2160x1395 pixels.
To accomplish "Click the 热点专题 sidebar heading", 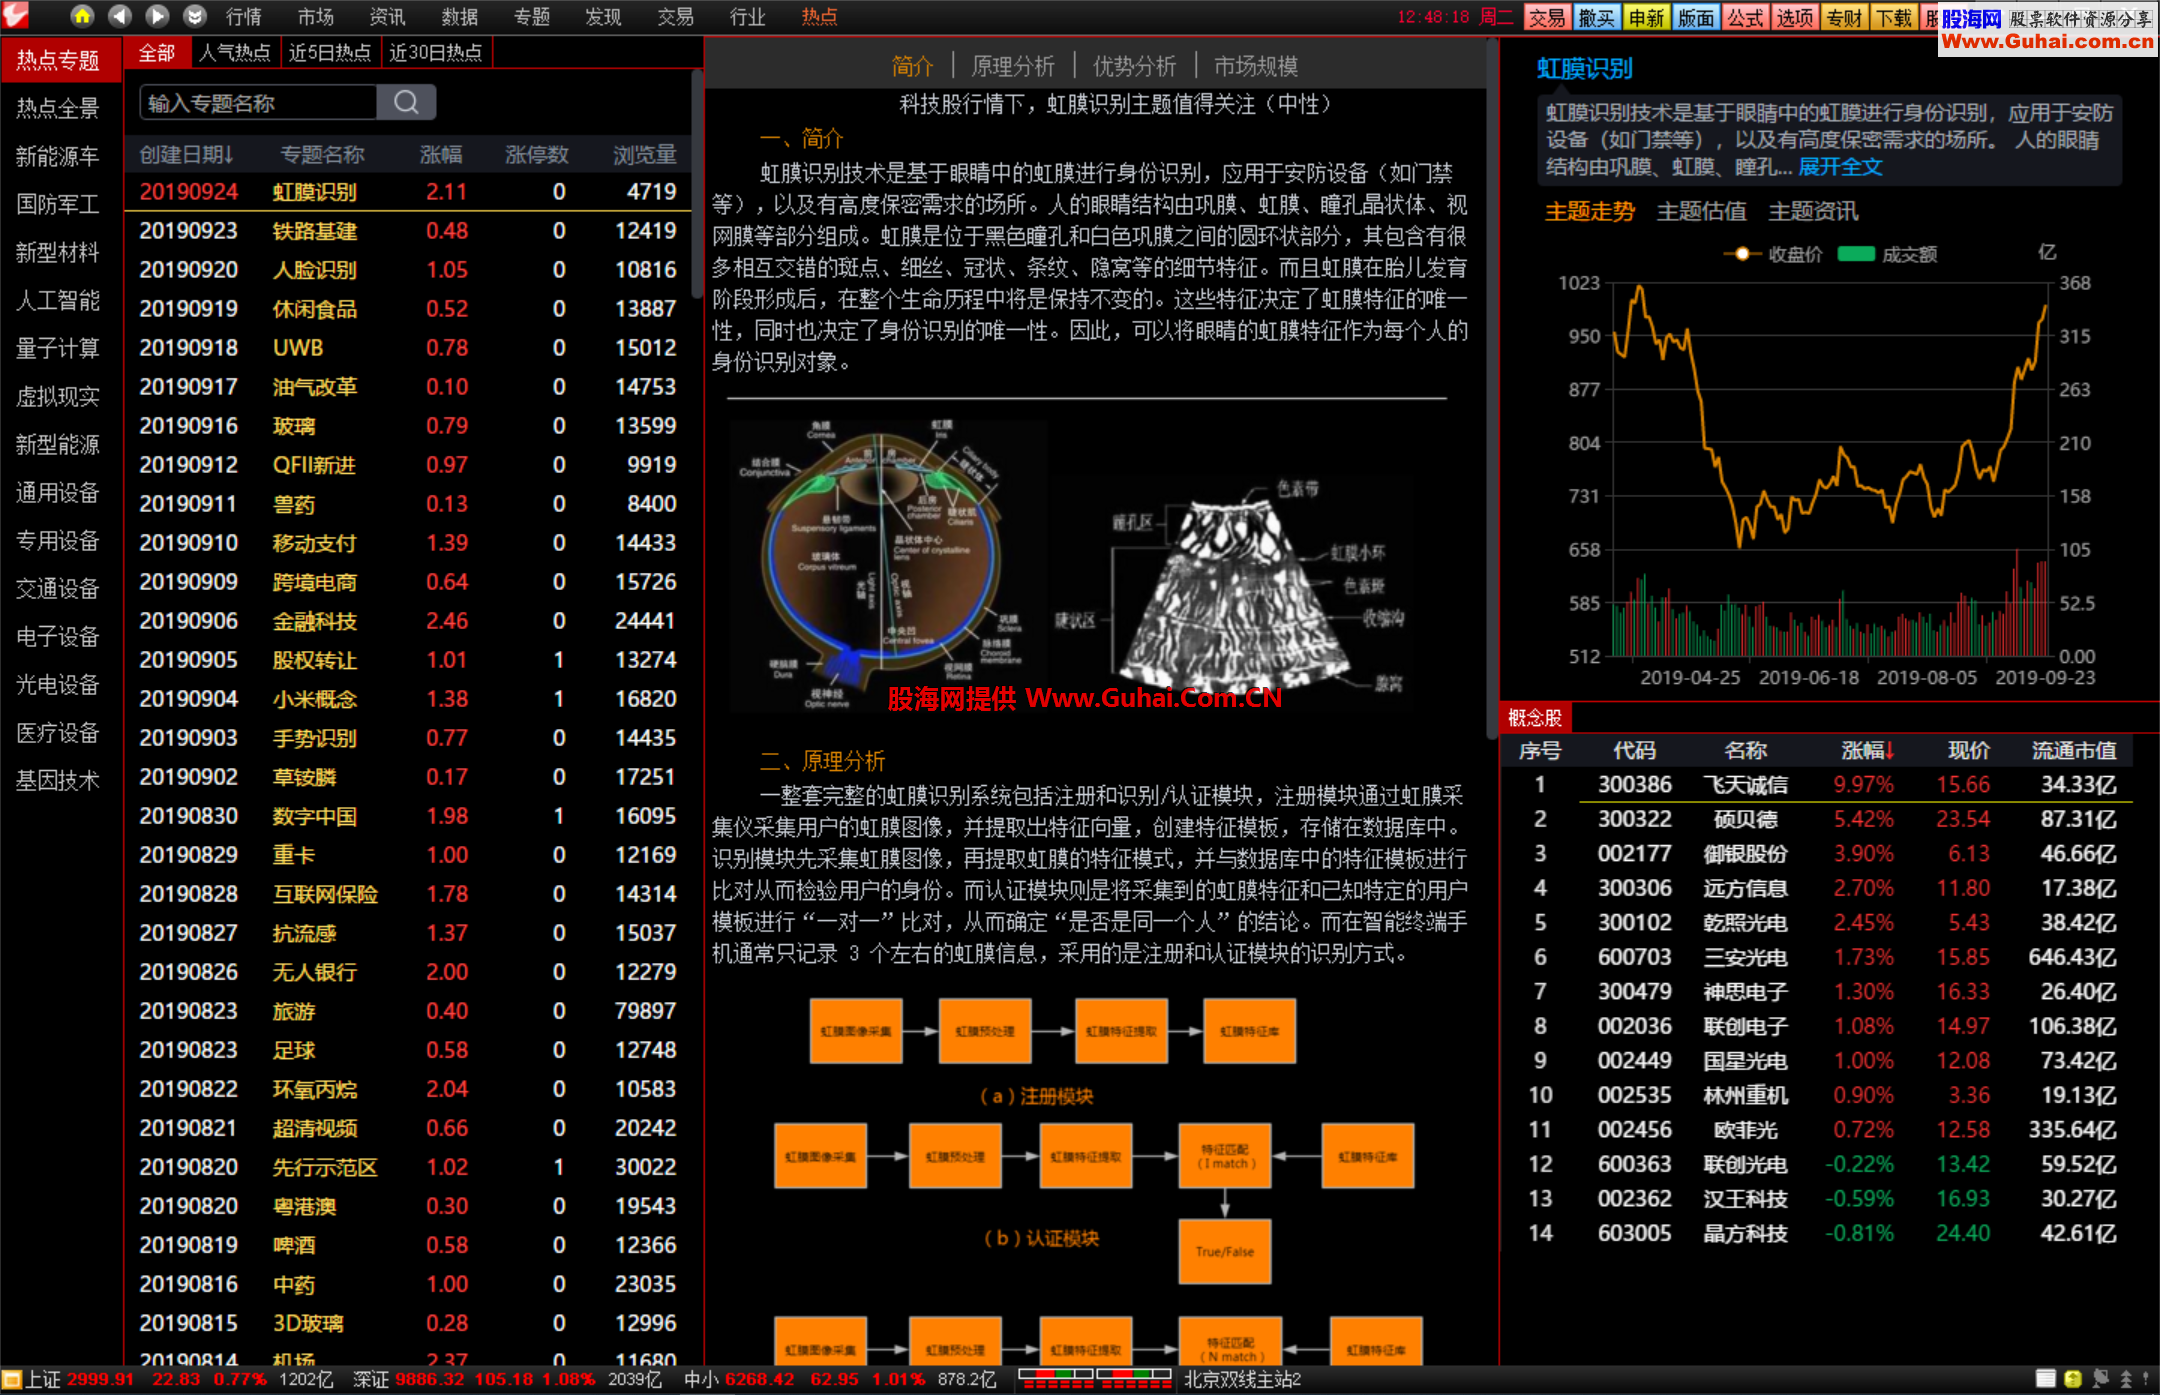I will (60, 60).
